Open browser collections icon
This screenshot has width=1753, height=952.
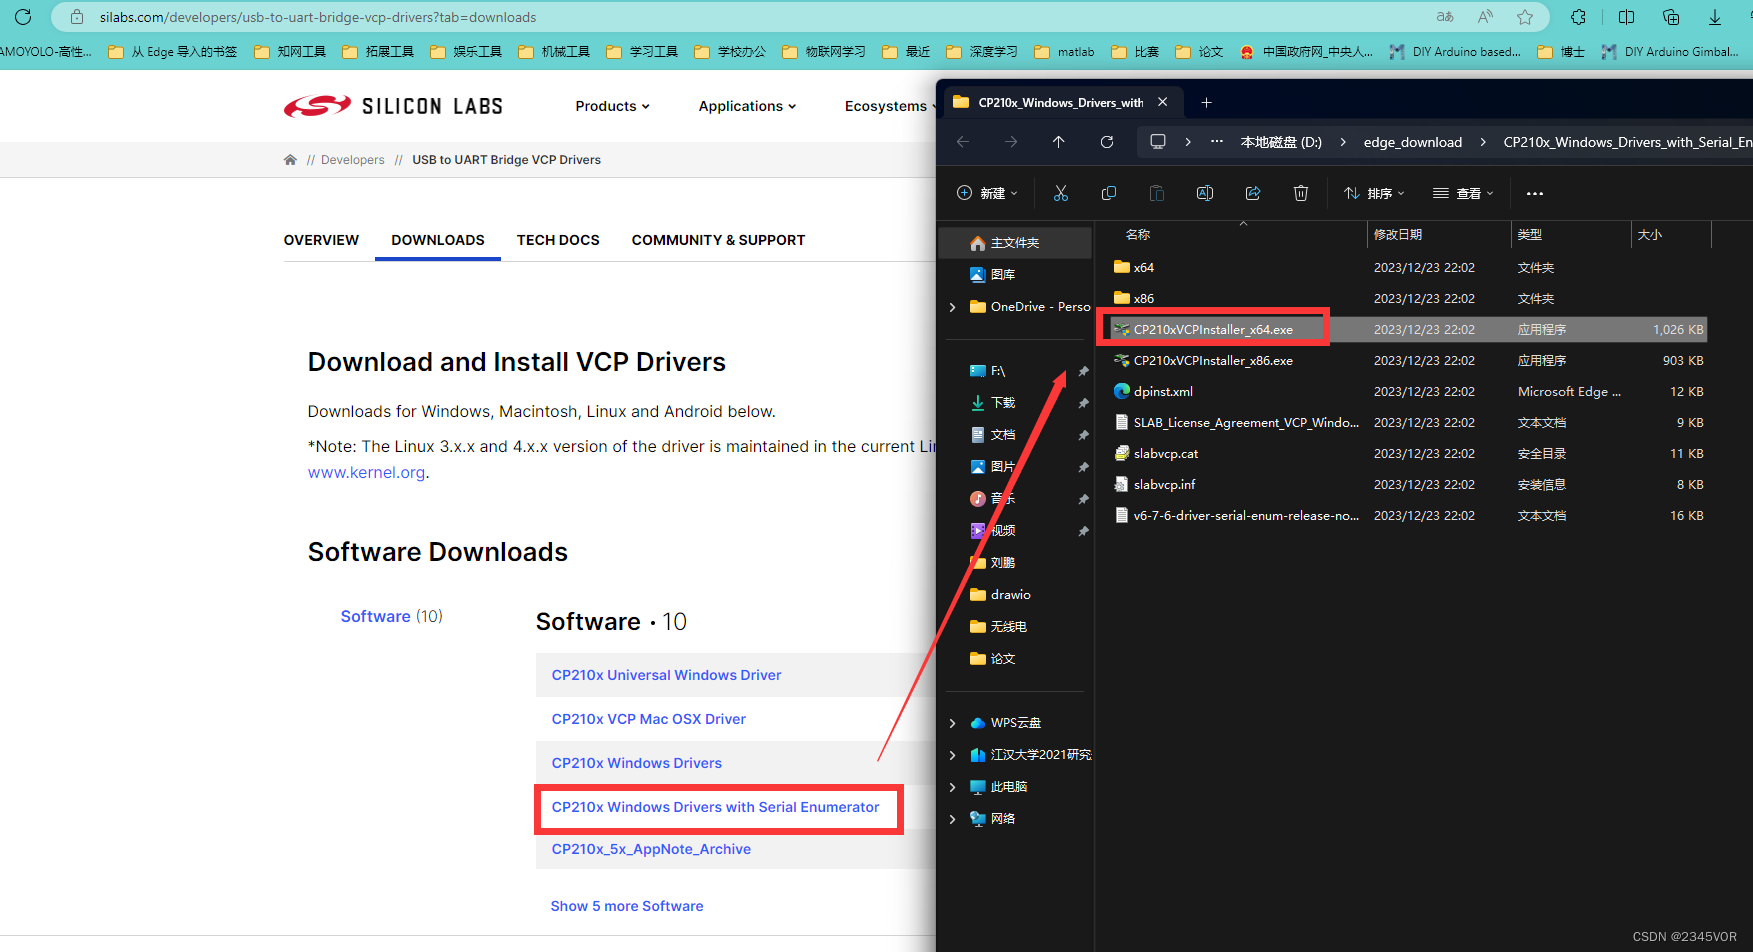coord(1671,17)
